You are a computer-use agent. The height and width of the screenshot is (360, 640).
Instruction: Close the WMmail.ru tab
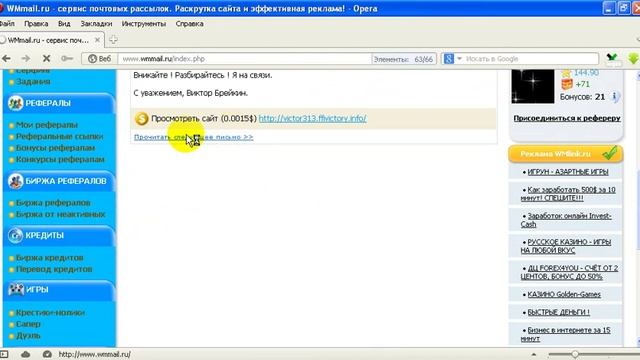pyautogui.click(x=97, y=40)
